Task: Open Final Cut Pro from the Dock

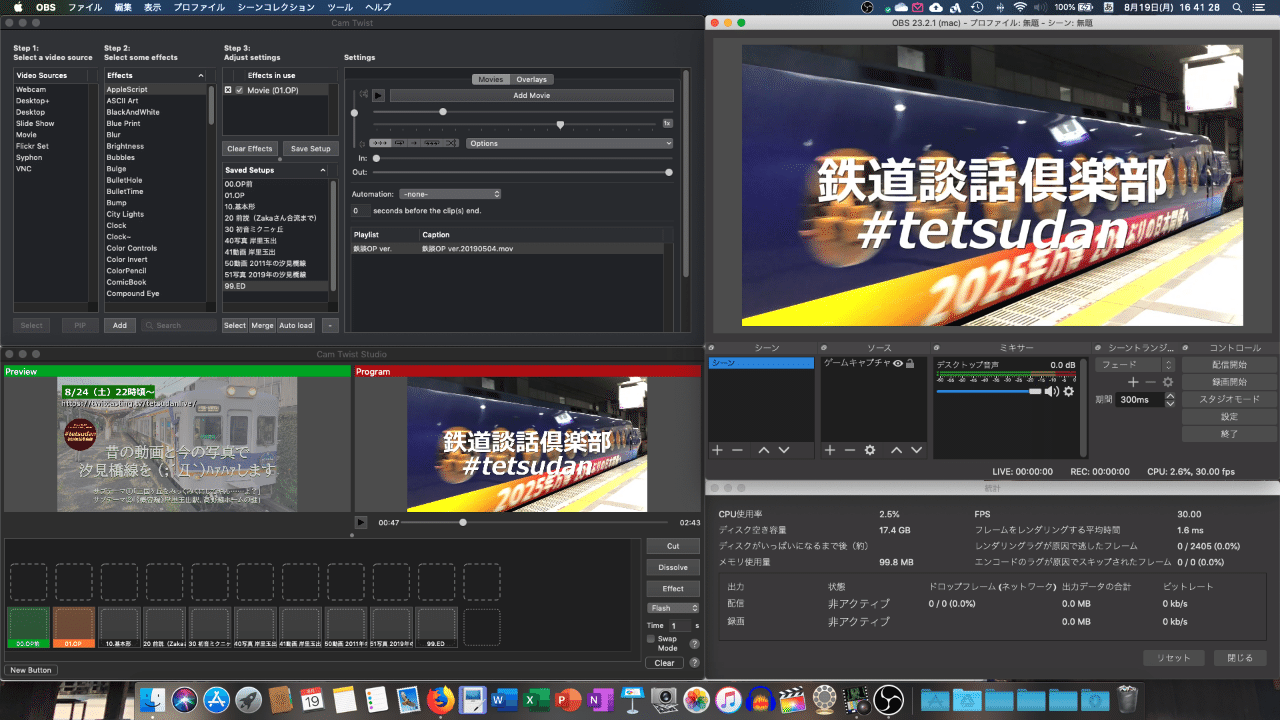Action: coord(794,699)
